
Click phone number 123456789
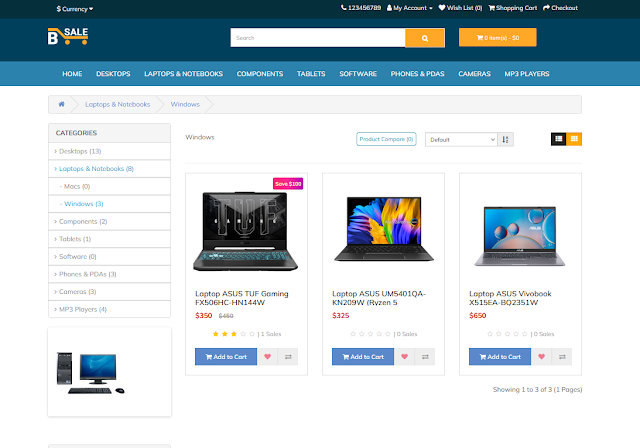361,8
